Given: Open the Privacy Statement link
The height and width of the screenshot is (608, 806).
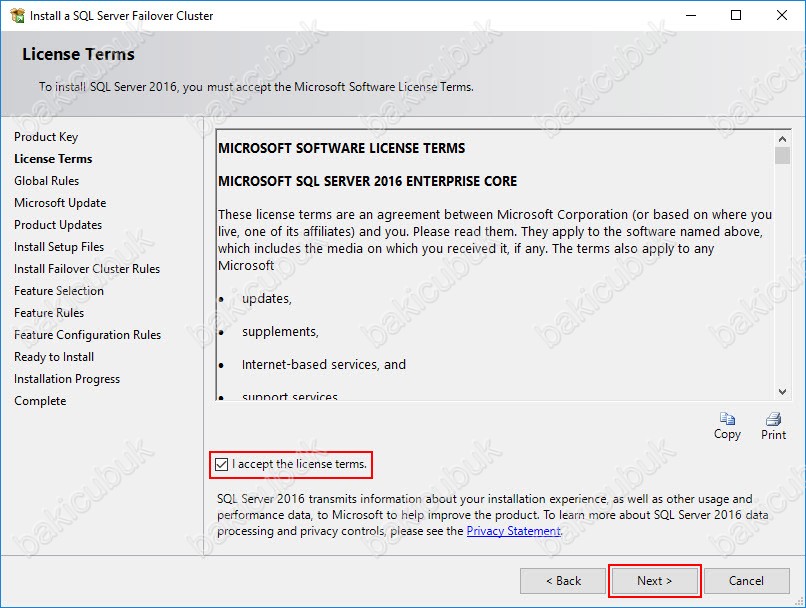Looking at the screenshot, I should pyautogui.click(x=513, y=531).
